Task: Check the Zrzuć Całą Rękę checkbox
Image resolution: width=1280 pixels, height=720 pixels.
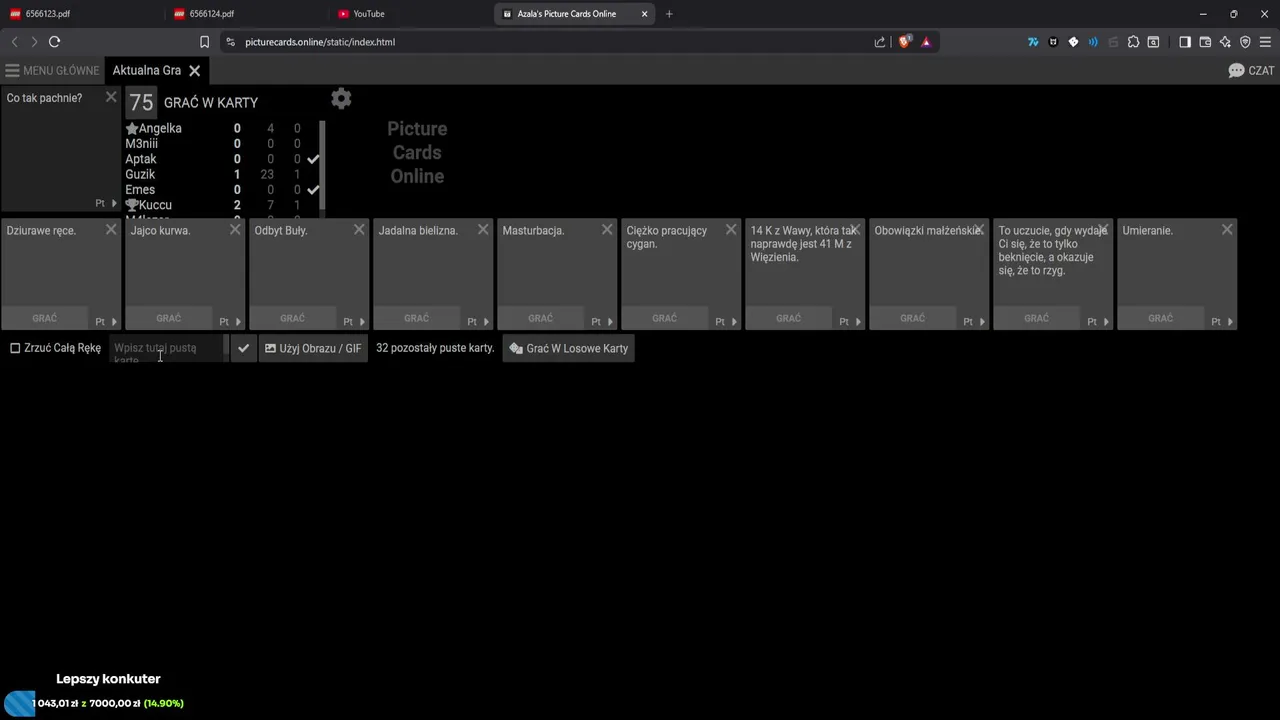Action: (15, 348)
